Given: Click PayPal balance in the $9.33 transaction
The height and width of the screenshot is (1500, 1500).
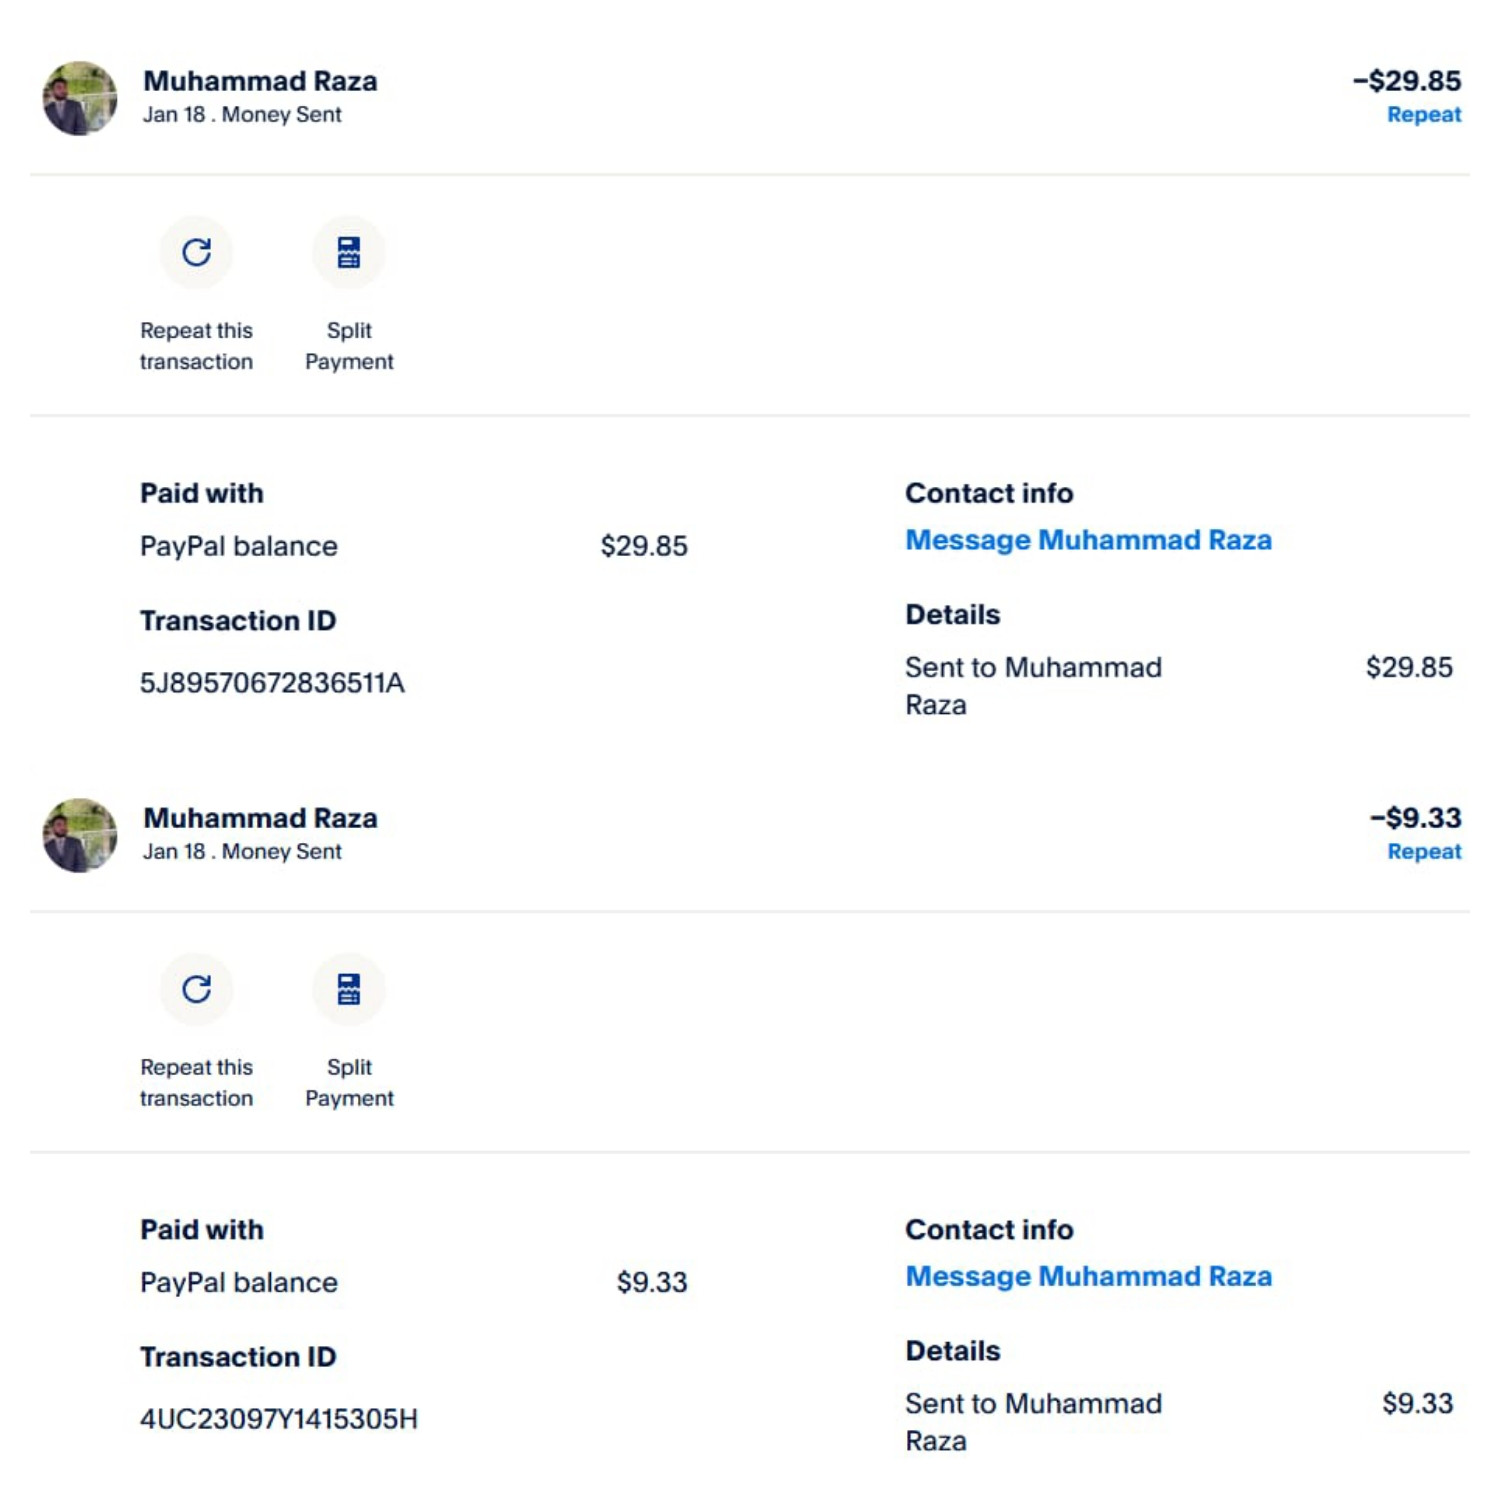Looking at the screenshot, I should [238, 1283].
